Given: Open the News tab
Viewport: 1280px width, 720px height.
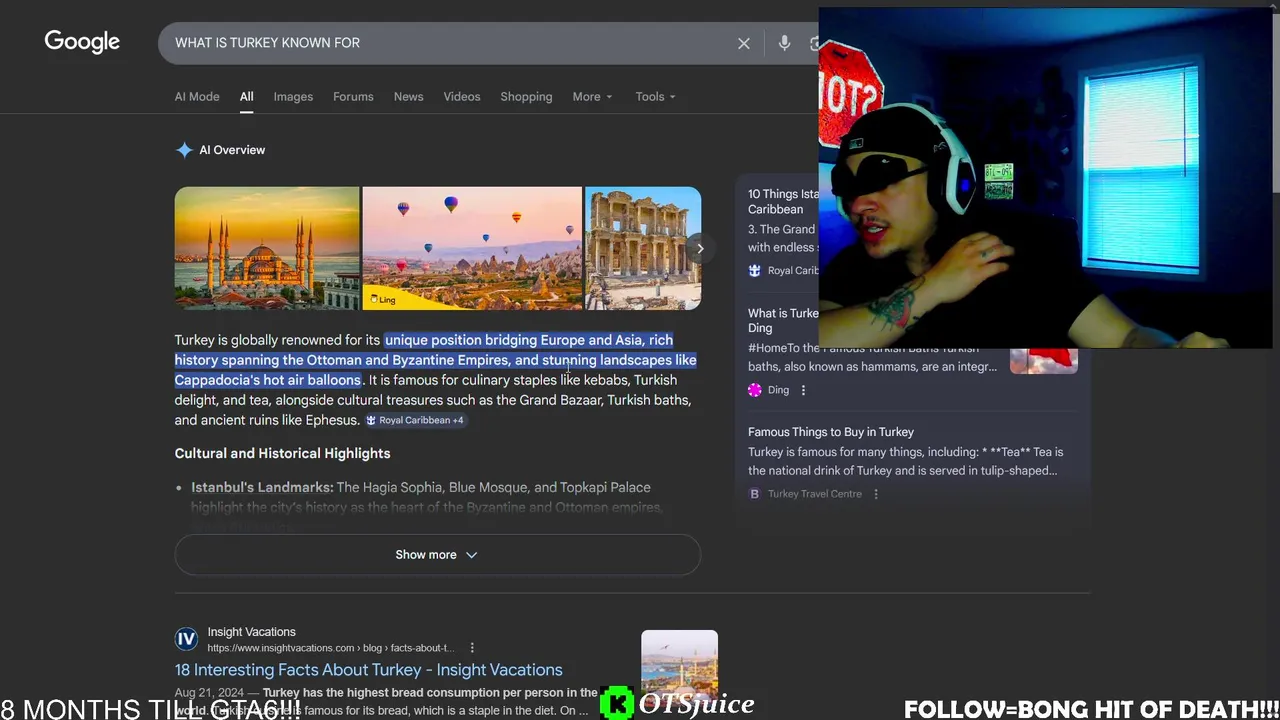Looking at the screenshot, I should 408,97.
